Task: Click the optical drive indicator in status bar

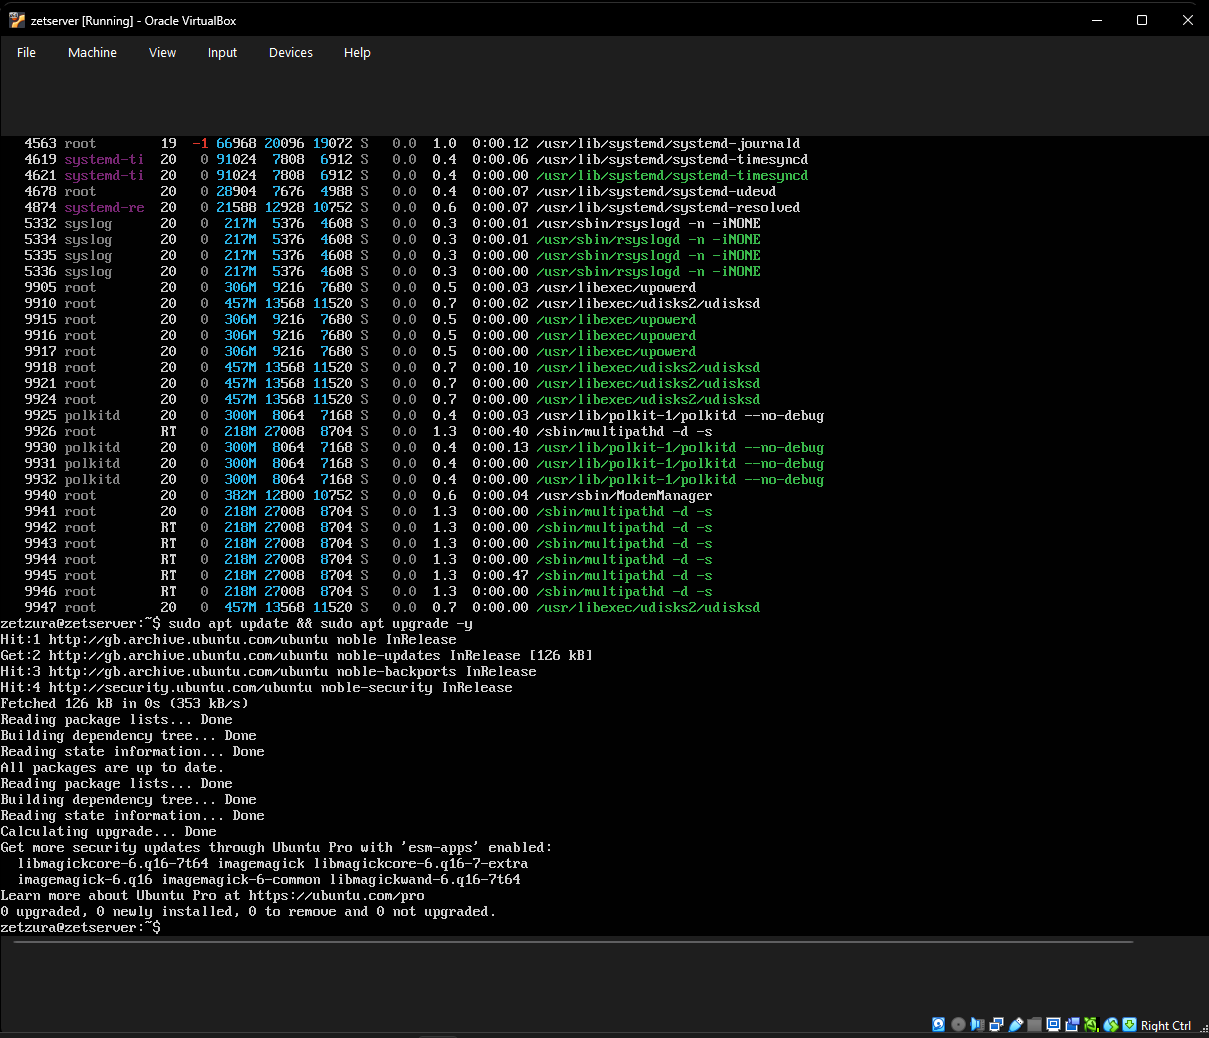Action: [x=958, y=1024]
